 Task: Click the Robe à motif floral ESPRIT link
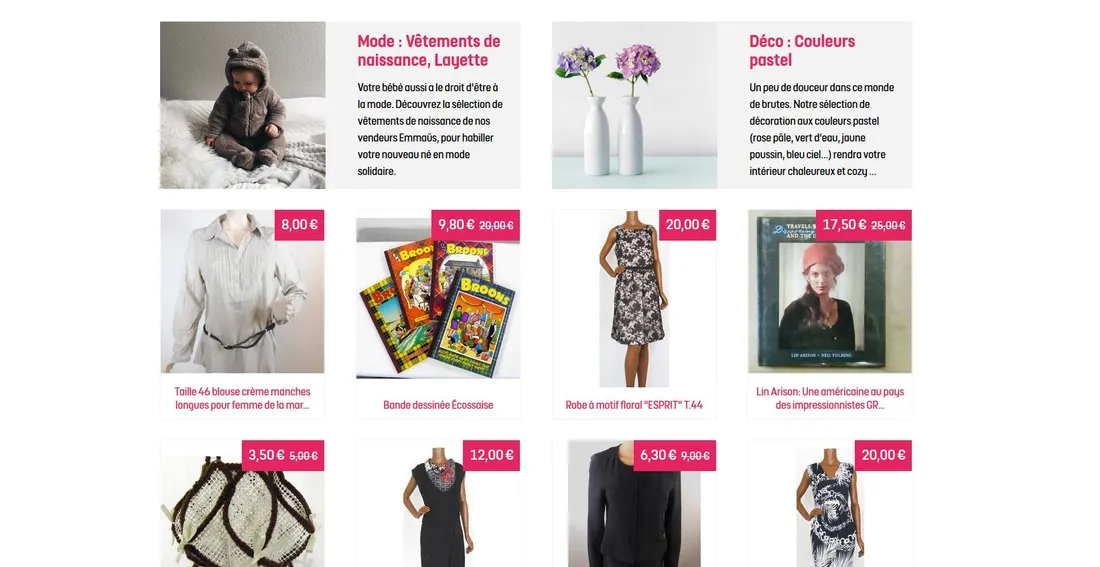point(634,405)
